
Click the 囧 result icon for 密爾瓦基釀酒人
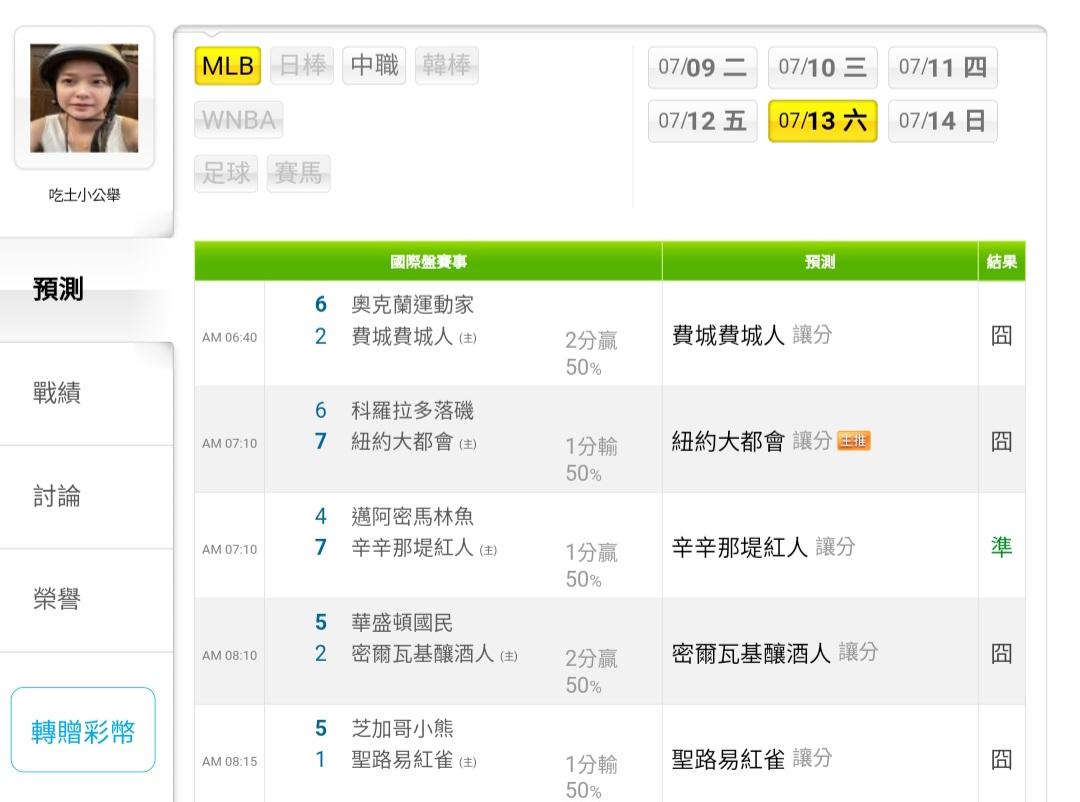(1001, 653)
